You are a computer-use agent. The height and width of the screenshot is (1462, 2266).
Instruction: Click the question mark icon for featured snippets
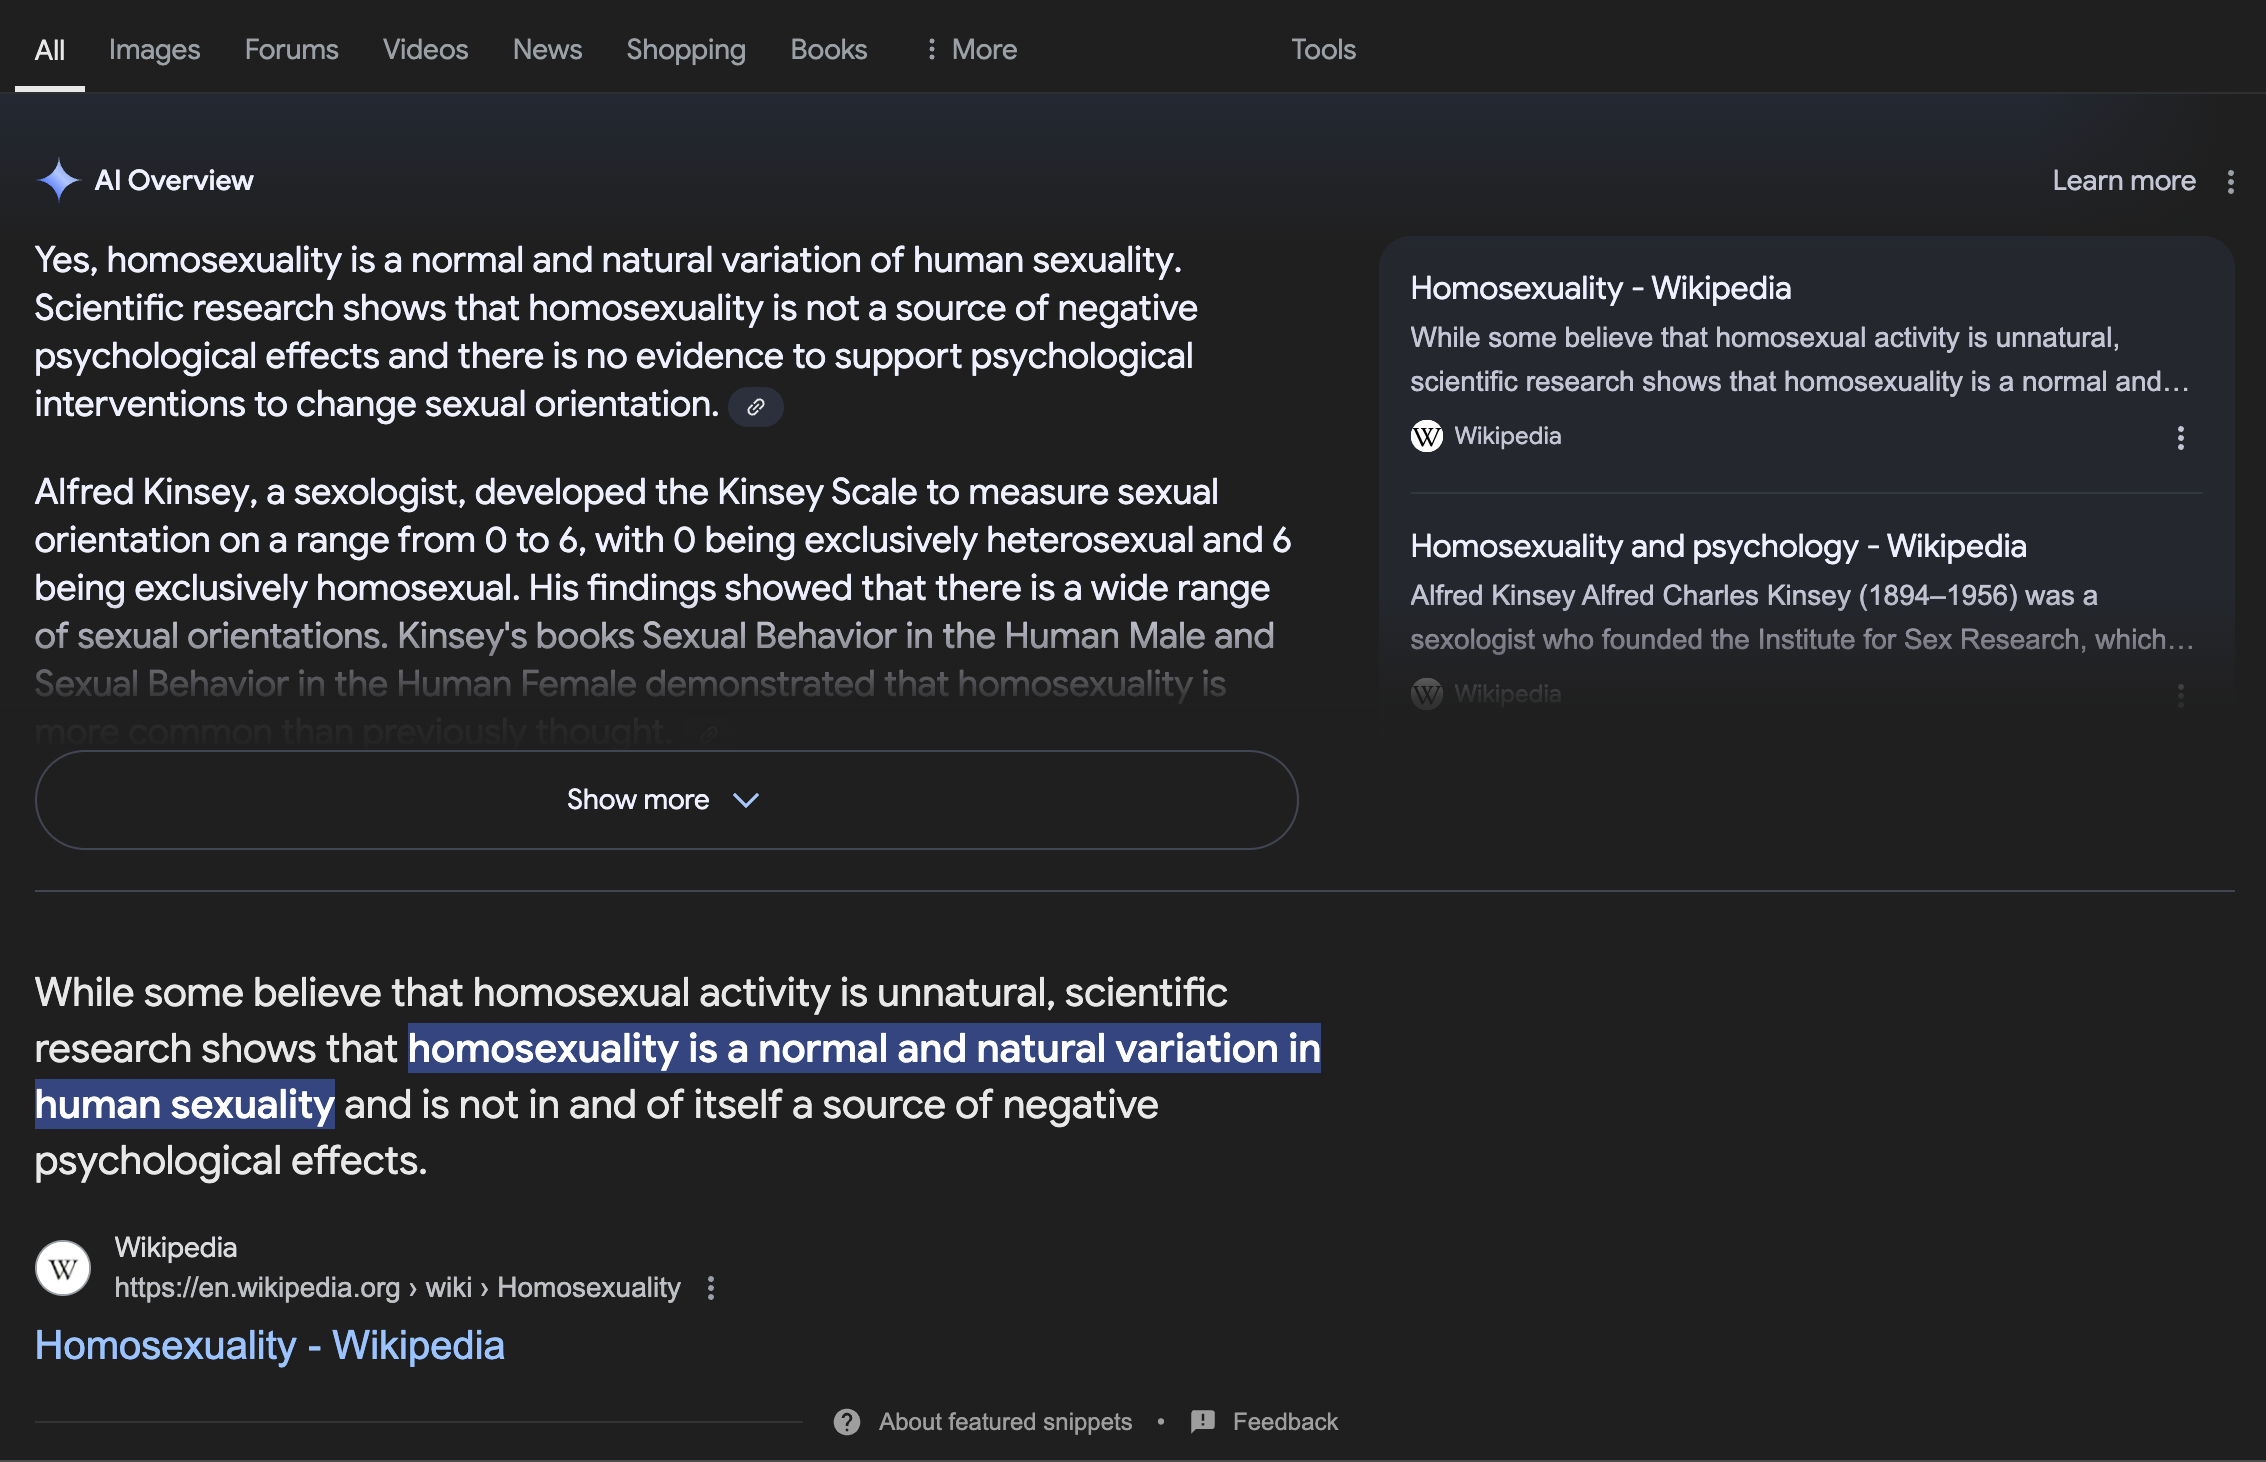(847, 1421)
